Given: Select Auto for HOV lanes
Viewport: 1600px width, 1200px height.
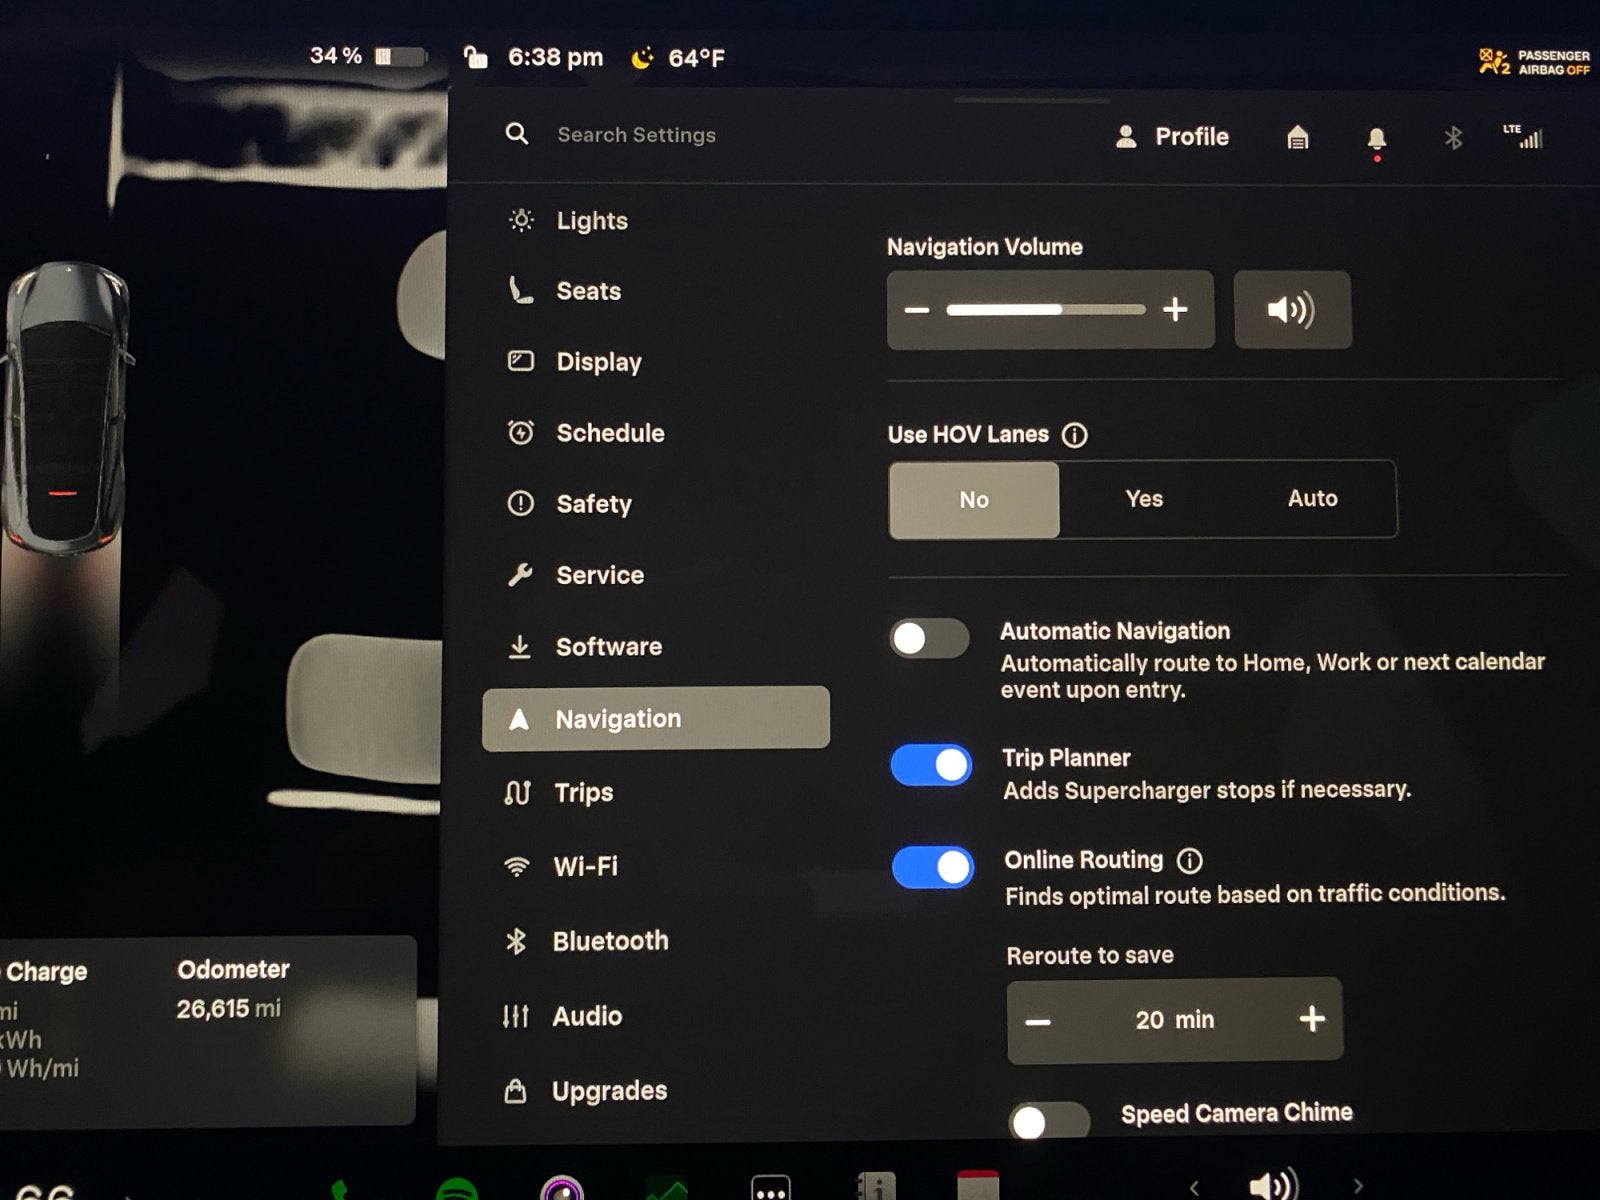Looking at the screenshot, I should click(x=1312, y=498).
